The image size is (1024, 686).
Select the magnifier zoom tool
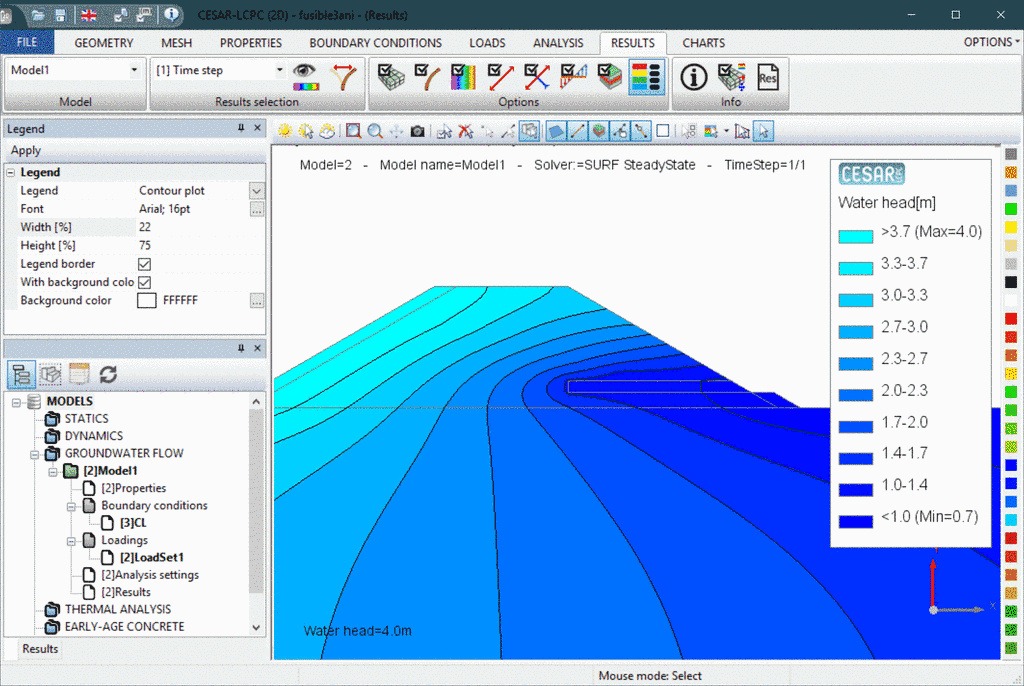(x=375, y=131)
